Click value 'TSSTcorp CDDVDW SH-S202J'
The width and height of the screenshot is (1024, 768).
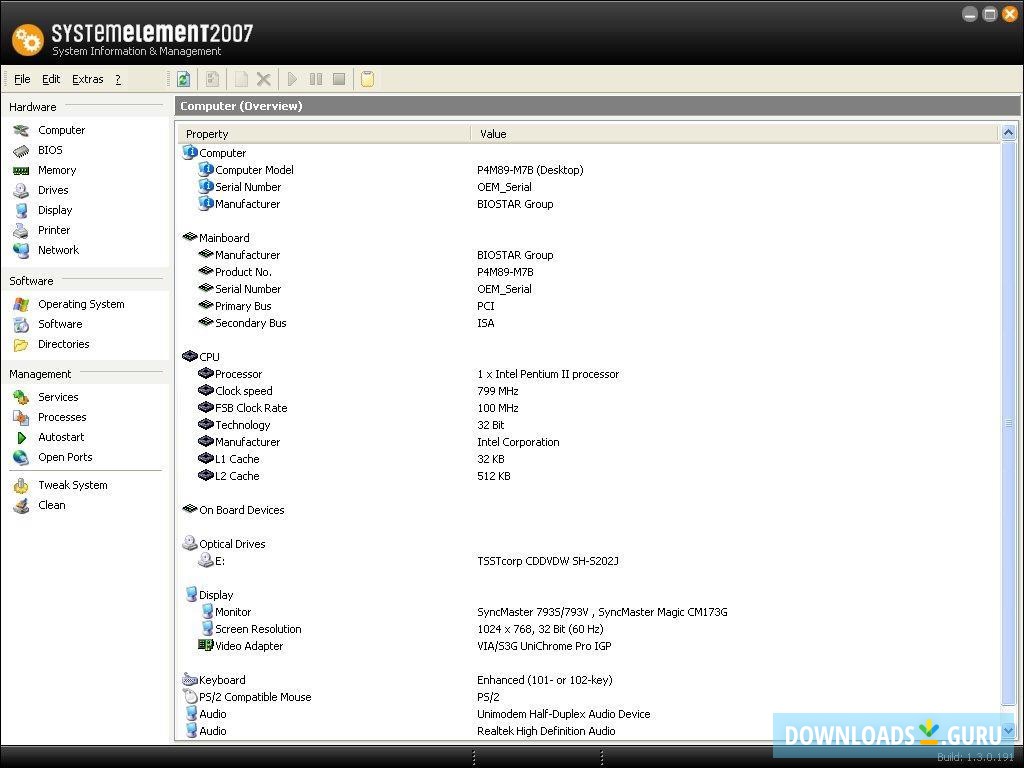[548, 561]
